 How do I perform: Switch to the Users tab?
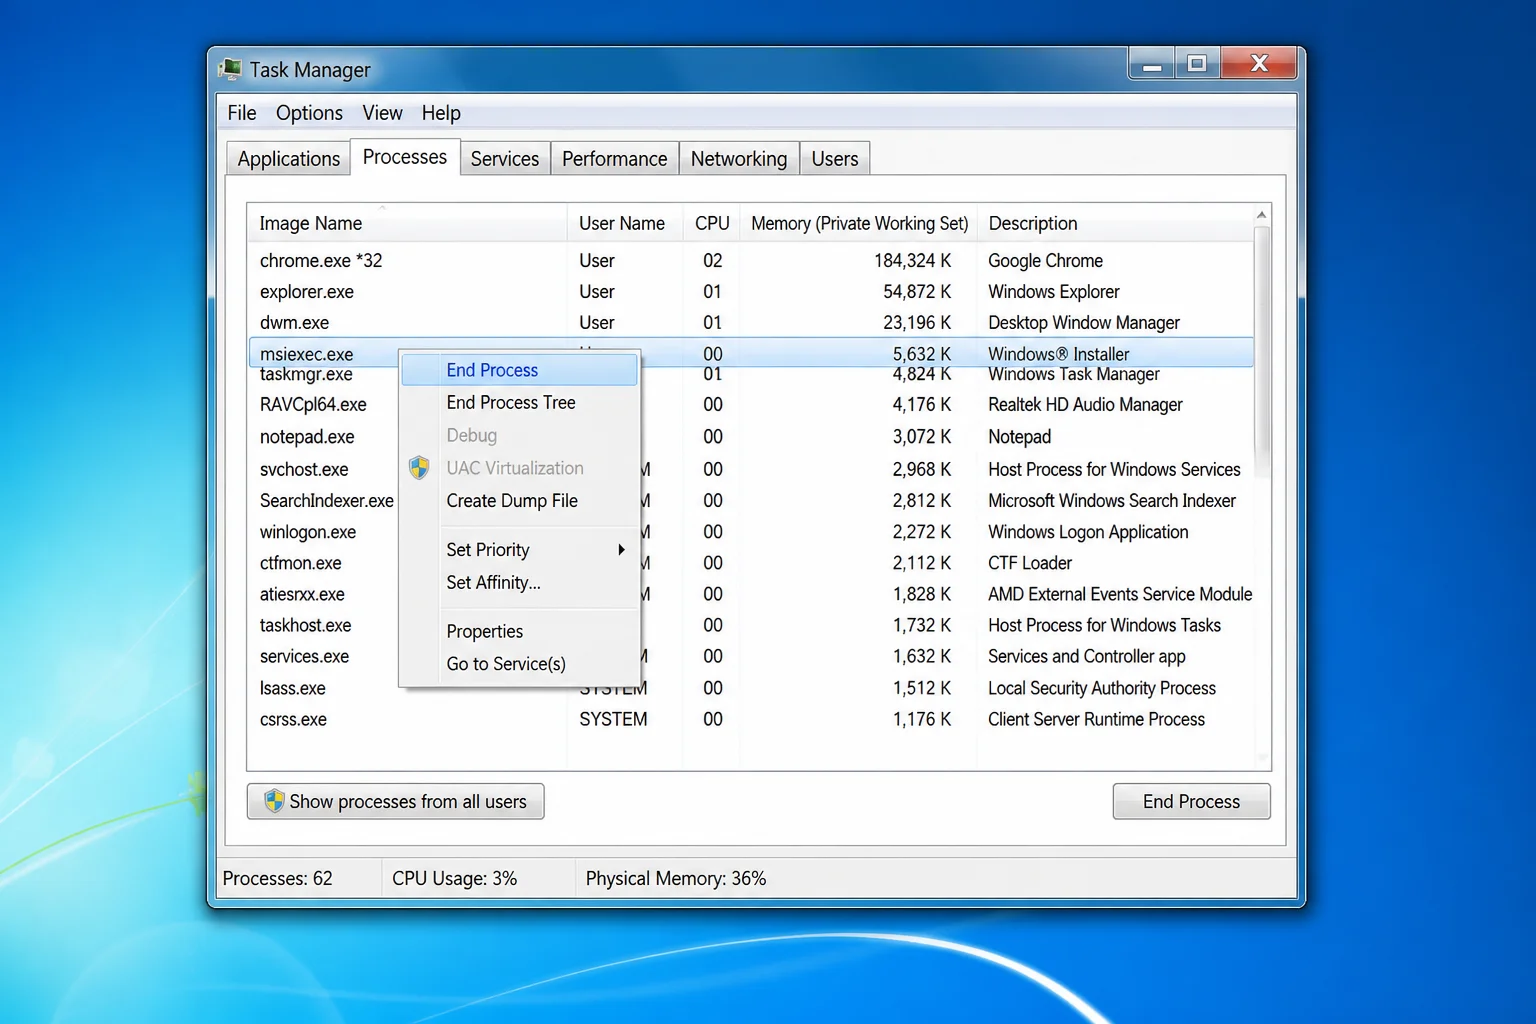coord(835,159)
